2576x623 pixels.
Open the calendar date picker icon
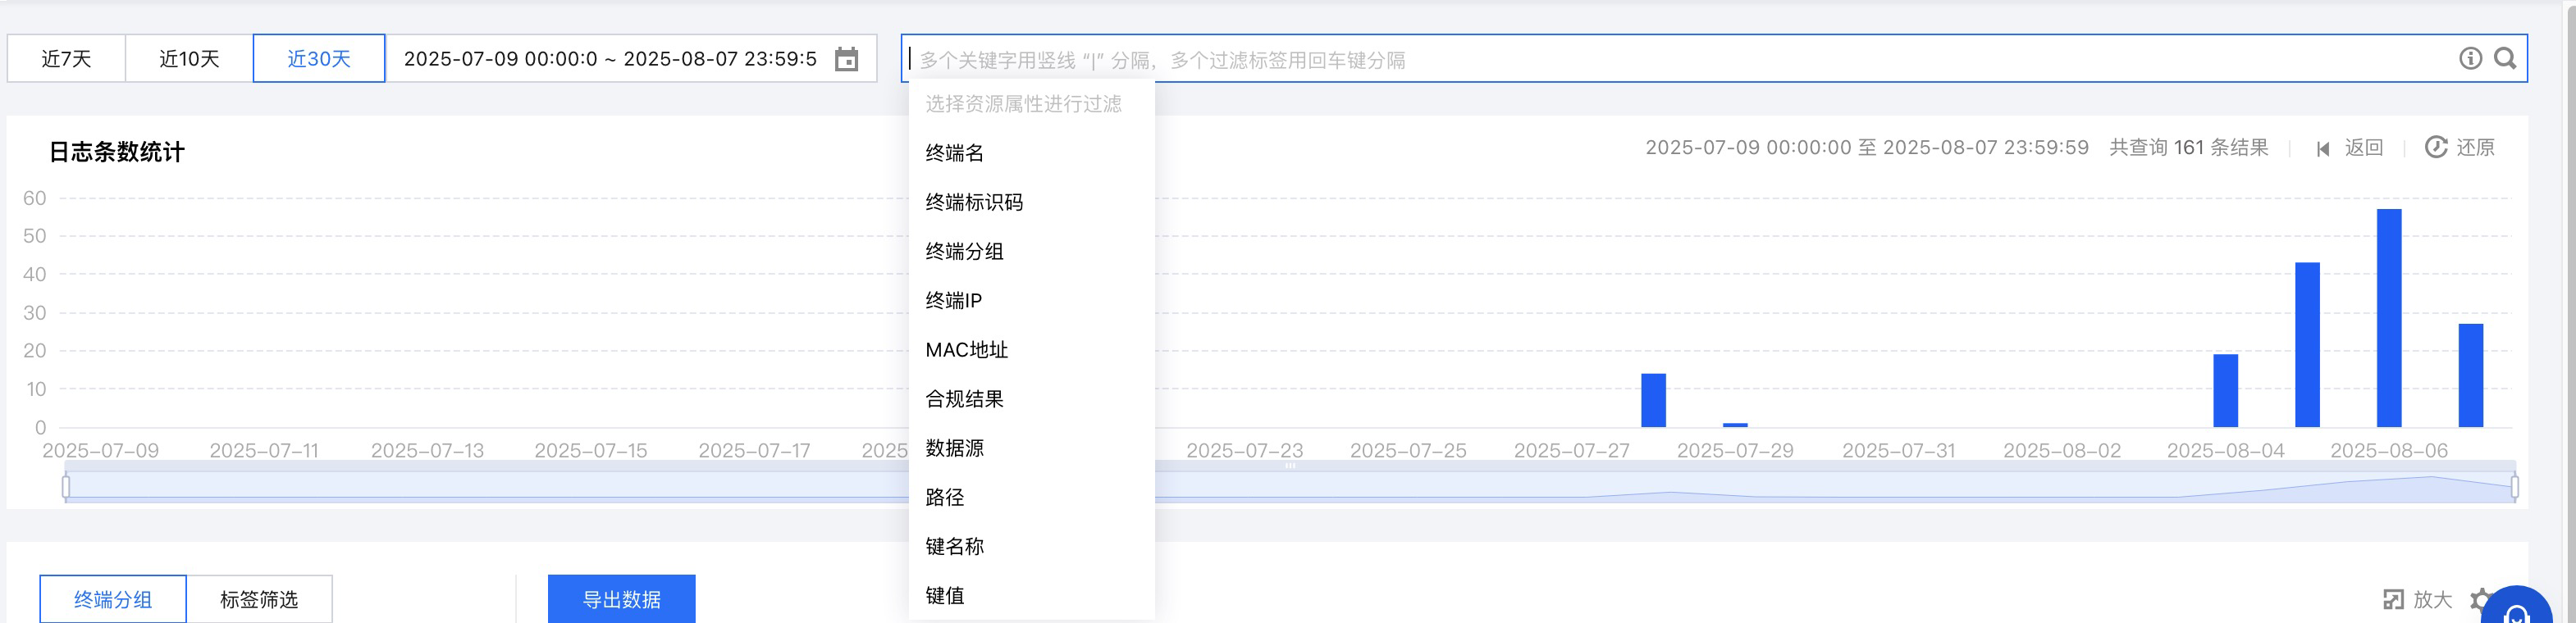pyautogui.click(x=846, y=59)
